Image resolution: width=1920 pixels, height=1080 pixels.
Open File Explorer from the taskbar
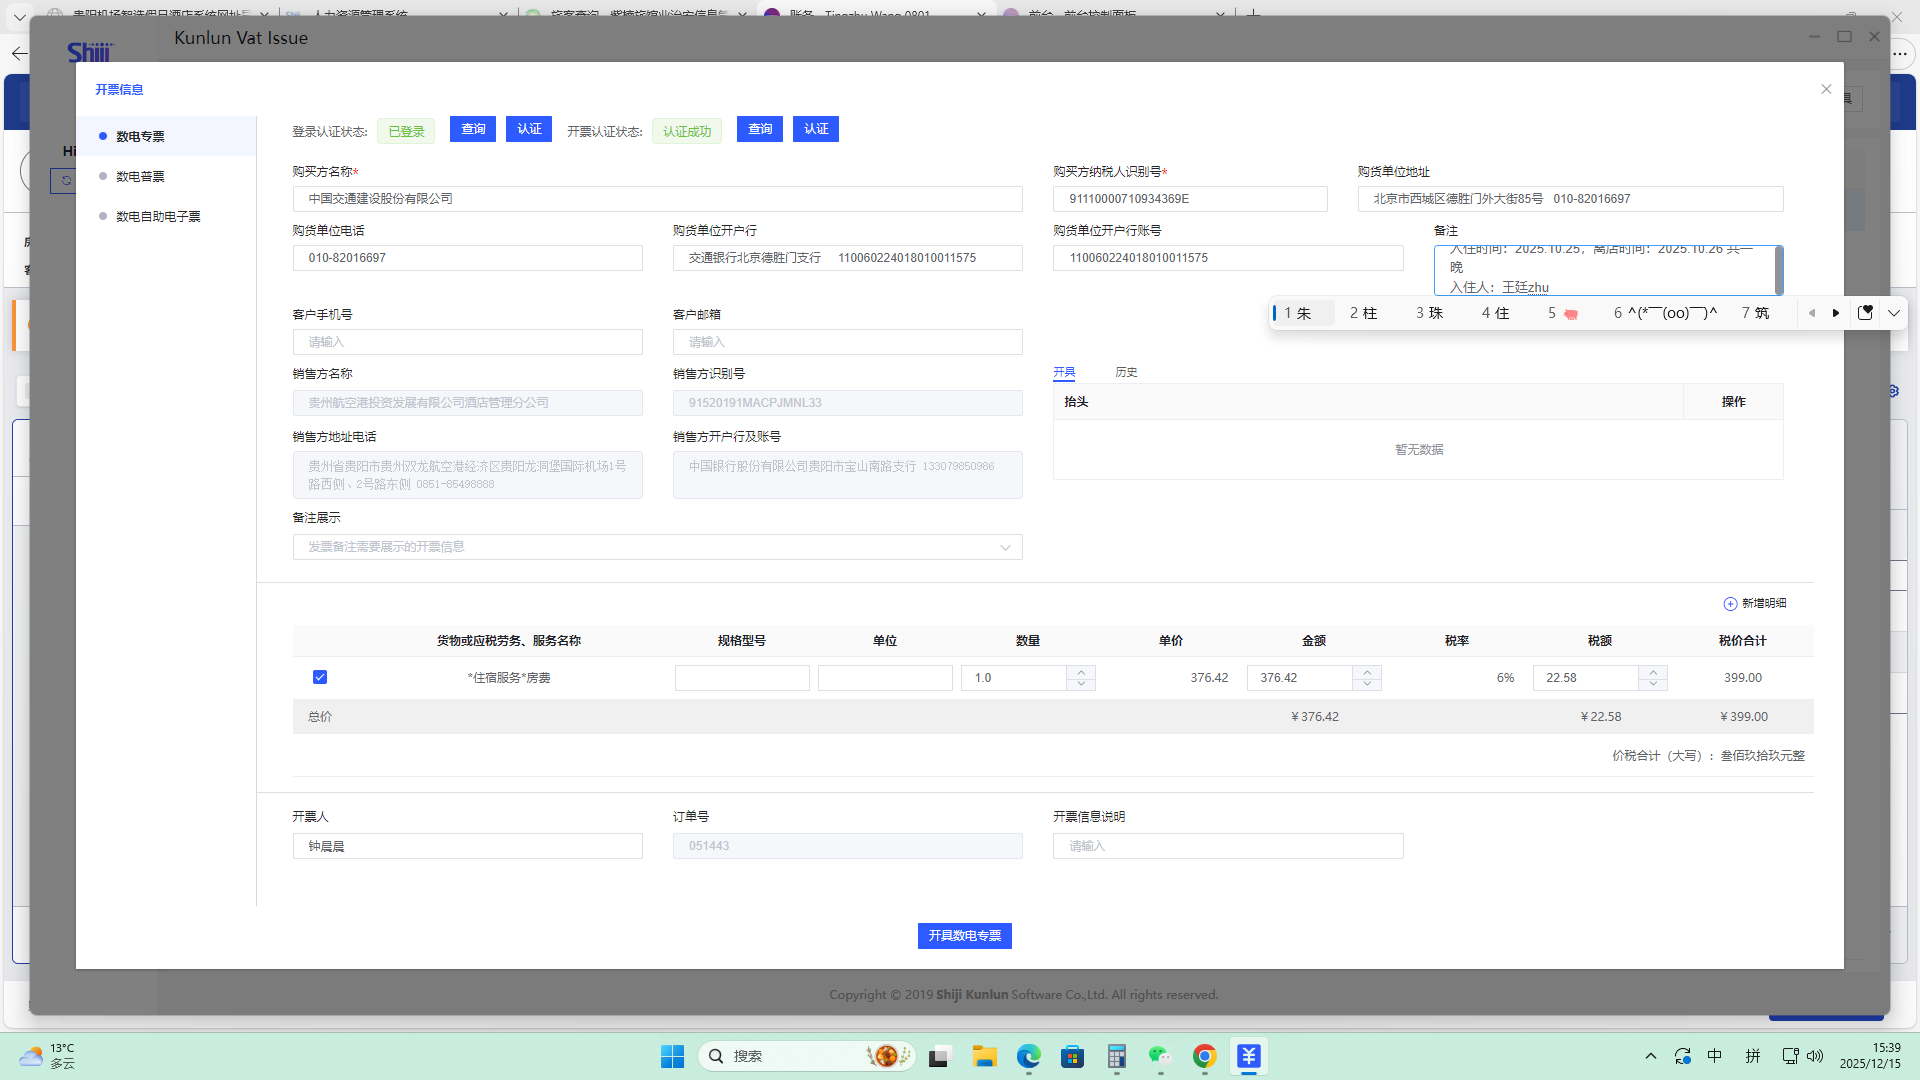984,1056
